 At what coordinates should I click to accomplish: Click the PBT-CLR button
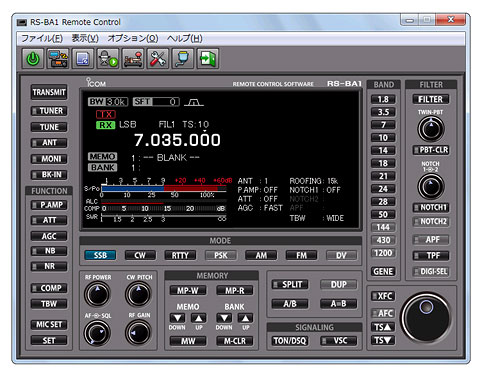[x=431, y=150]
